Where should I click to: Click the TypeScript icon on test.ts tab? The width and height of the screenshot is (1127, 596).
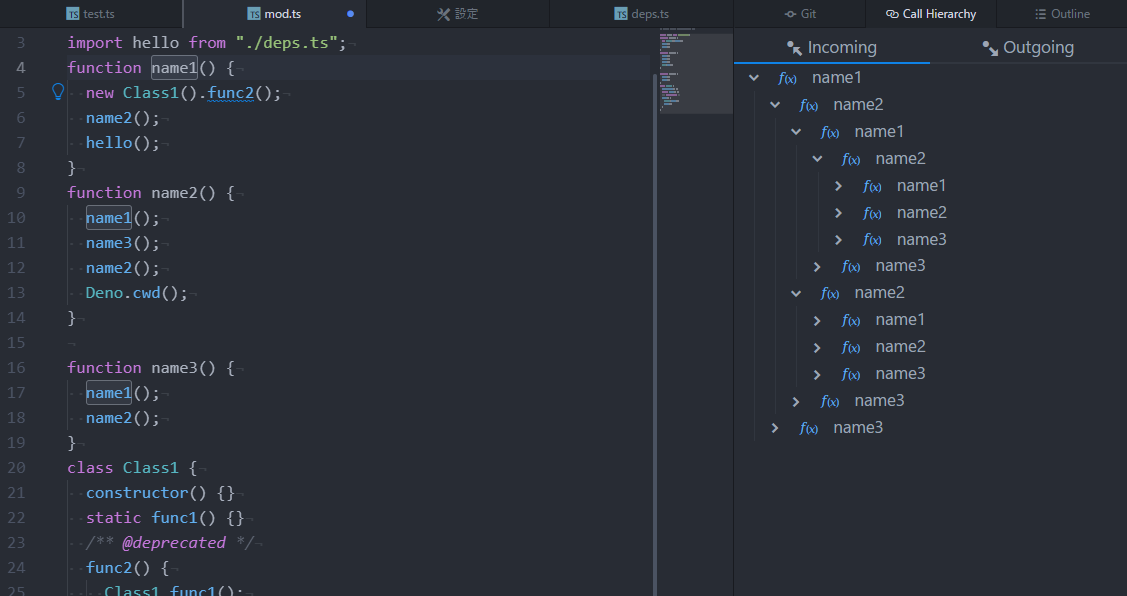[73, 14]
